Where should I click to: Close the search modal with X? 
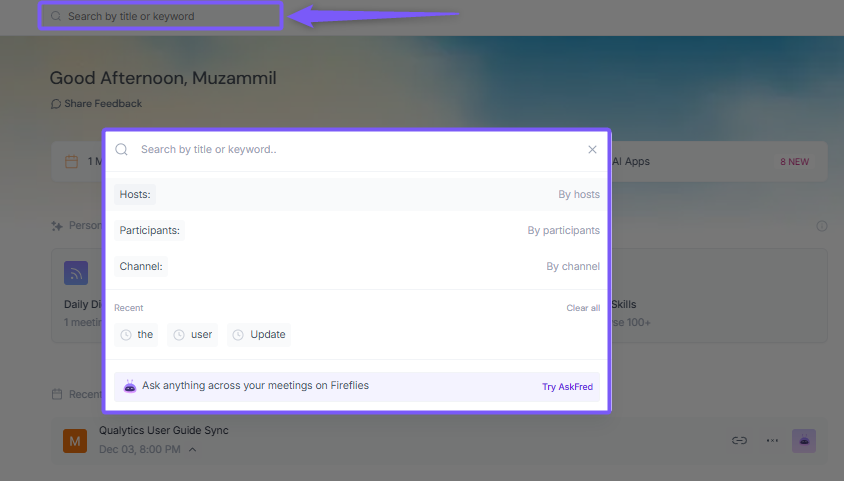click(592, 150)
